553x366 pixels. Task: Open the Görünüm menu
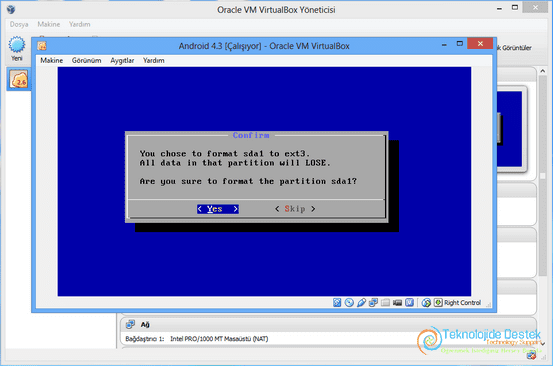point(86,60)
